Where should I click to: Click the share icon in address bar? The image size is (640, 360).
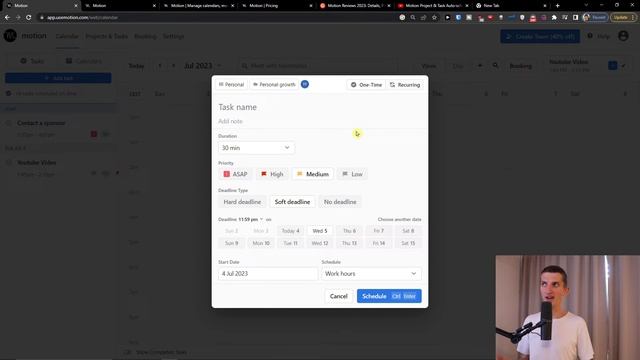424,18
